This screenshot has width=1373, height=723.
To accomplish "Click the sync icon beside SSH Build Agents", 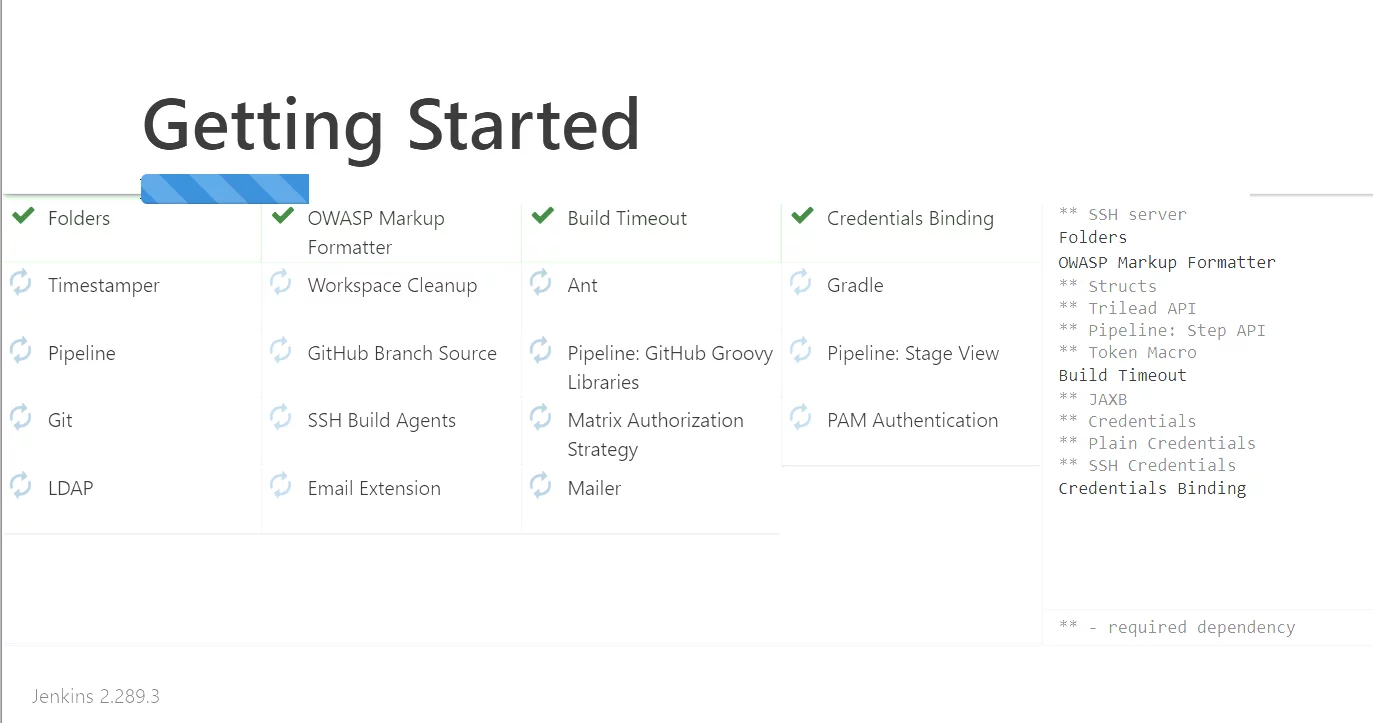I will (x=281, y=418).
